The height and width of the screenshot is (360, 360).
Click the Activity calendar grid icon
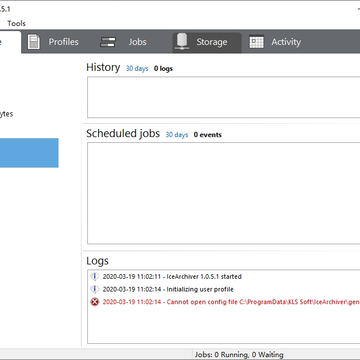[x=256, y=42]
